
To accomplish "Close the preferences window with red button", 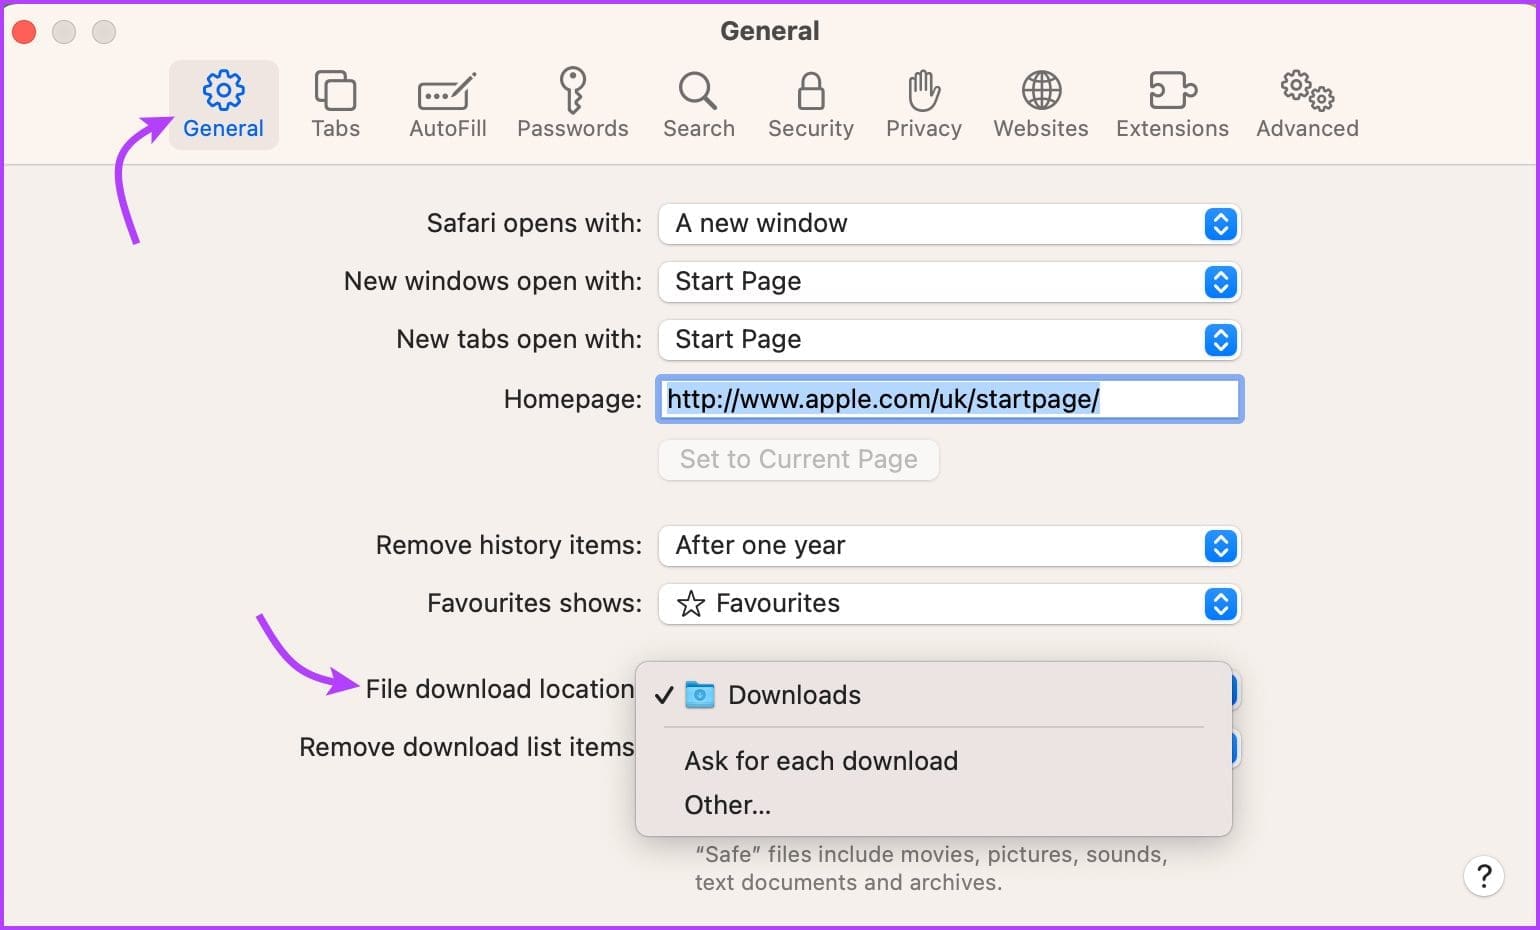I will [x=24, y=32].
